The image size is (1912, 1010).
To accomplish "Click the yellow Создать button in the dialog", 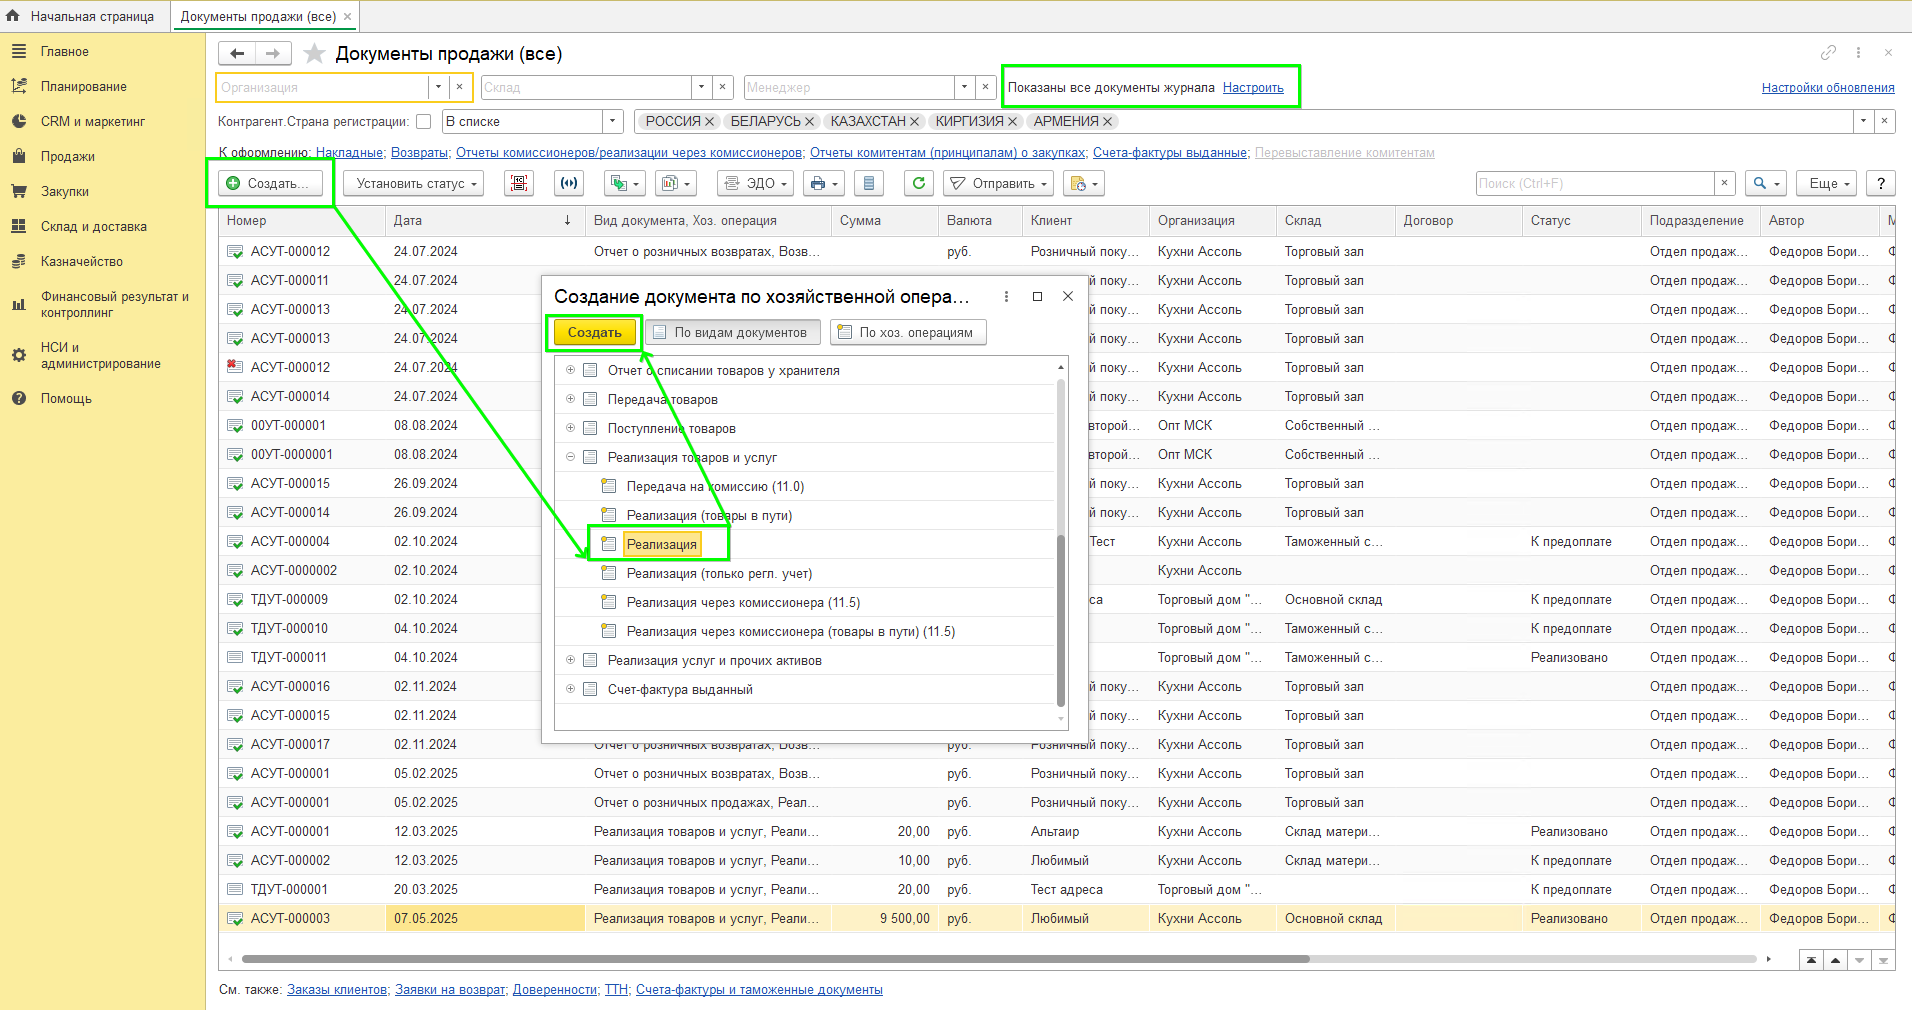I will point(595,332).
